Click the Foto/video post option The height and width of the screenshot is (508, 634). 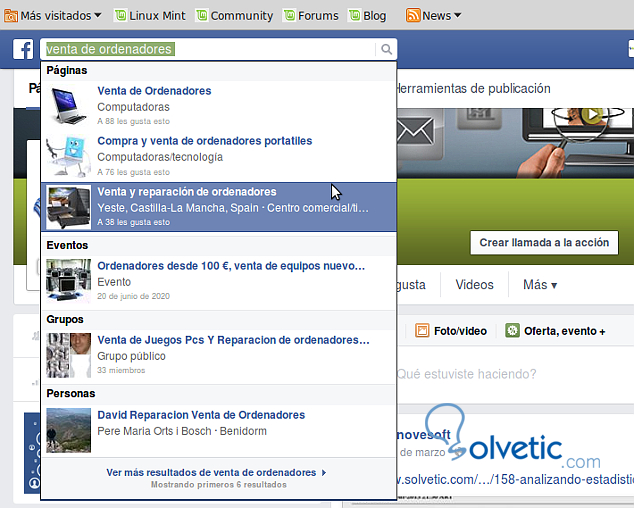451,331
